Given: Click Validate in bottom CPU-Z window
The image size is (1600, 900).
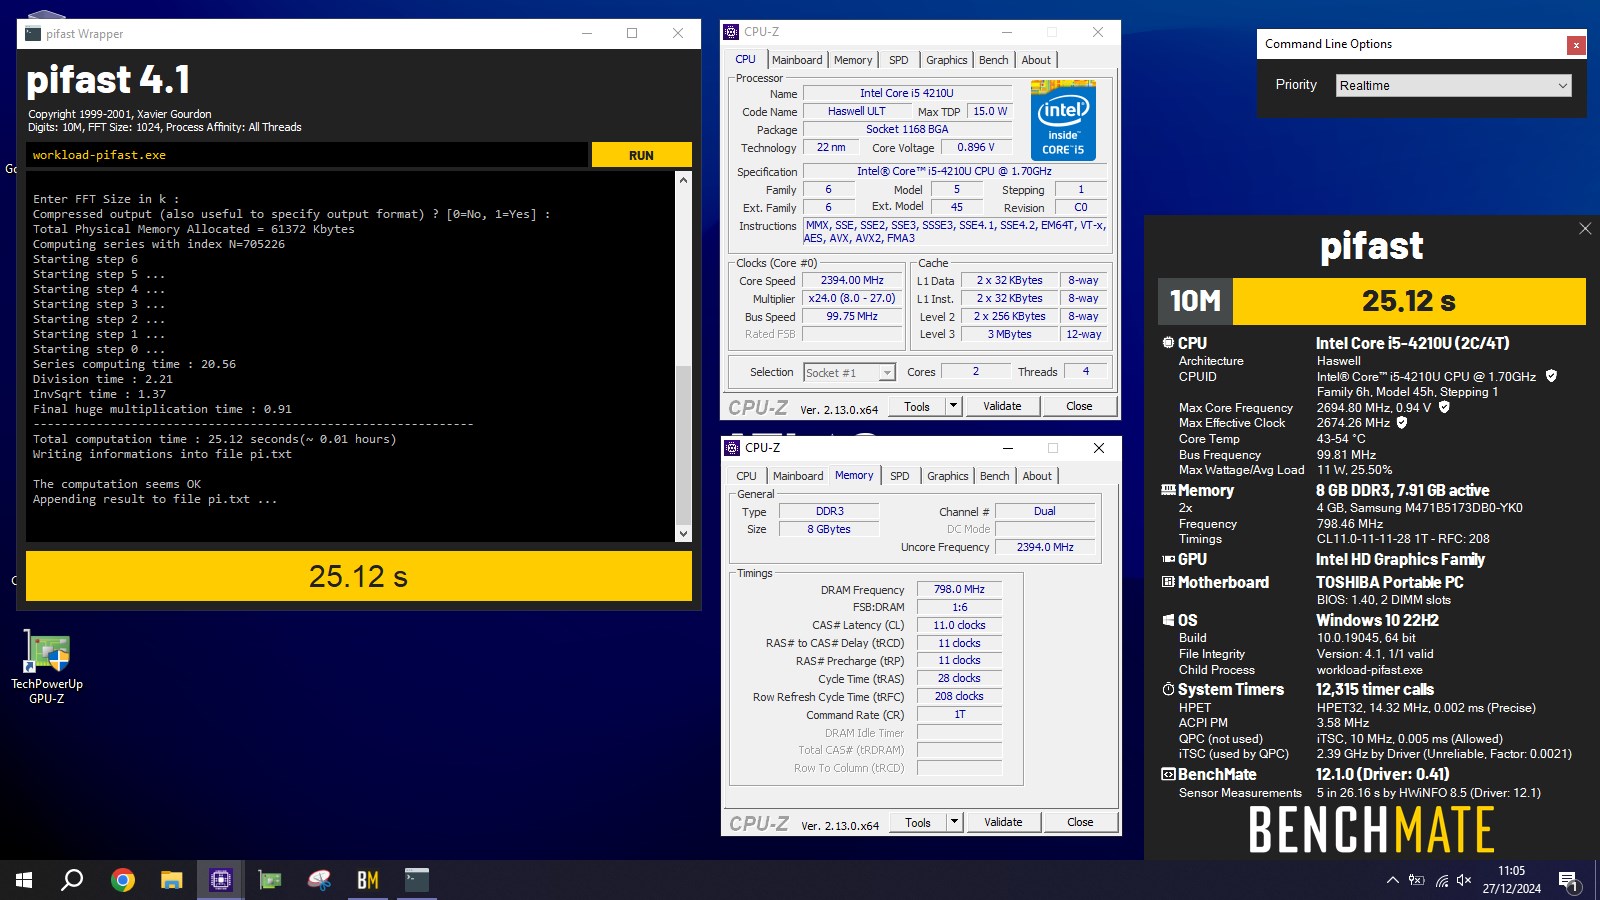Looking at the screenshot, I should [1003, 822].
